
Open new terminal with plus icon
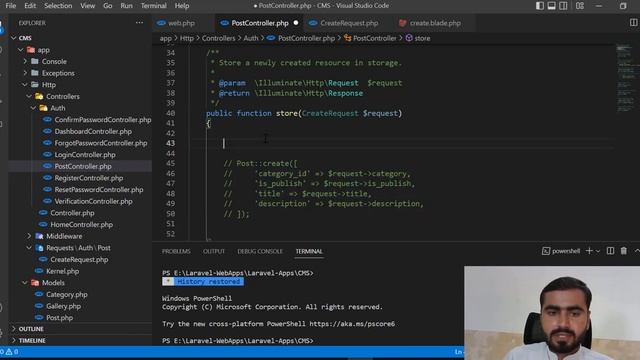coord(589,251)
